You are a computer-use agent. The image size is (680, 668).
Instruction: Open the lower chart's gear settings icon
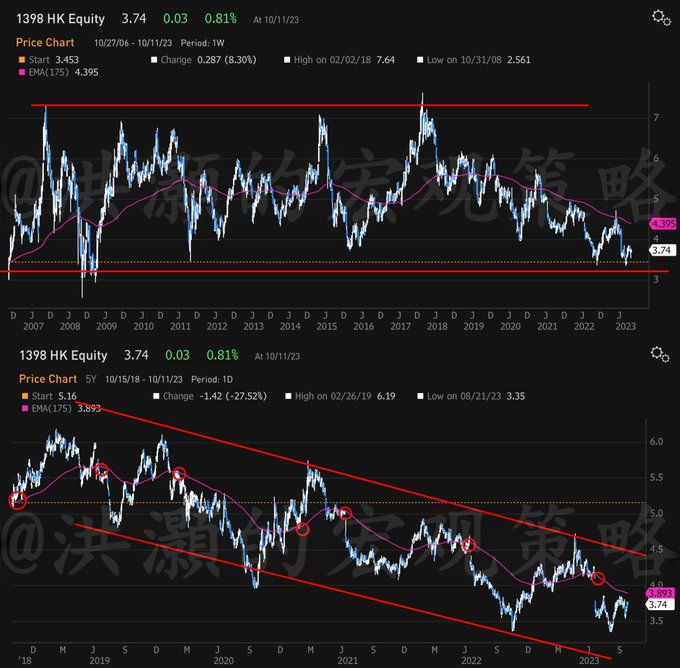coord(660,354)
